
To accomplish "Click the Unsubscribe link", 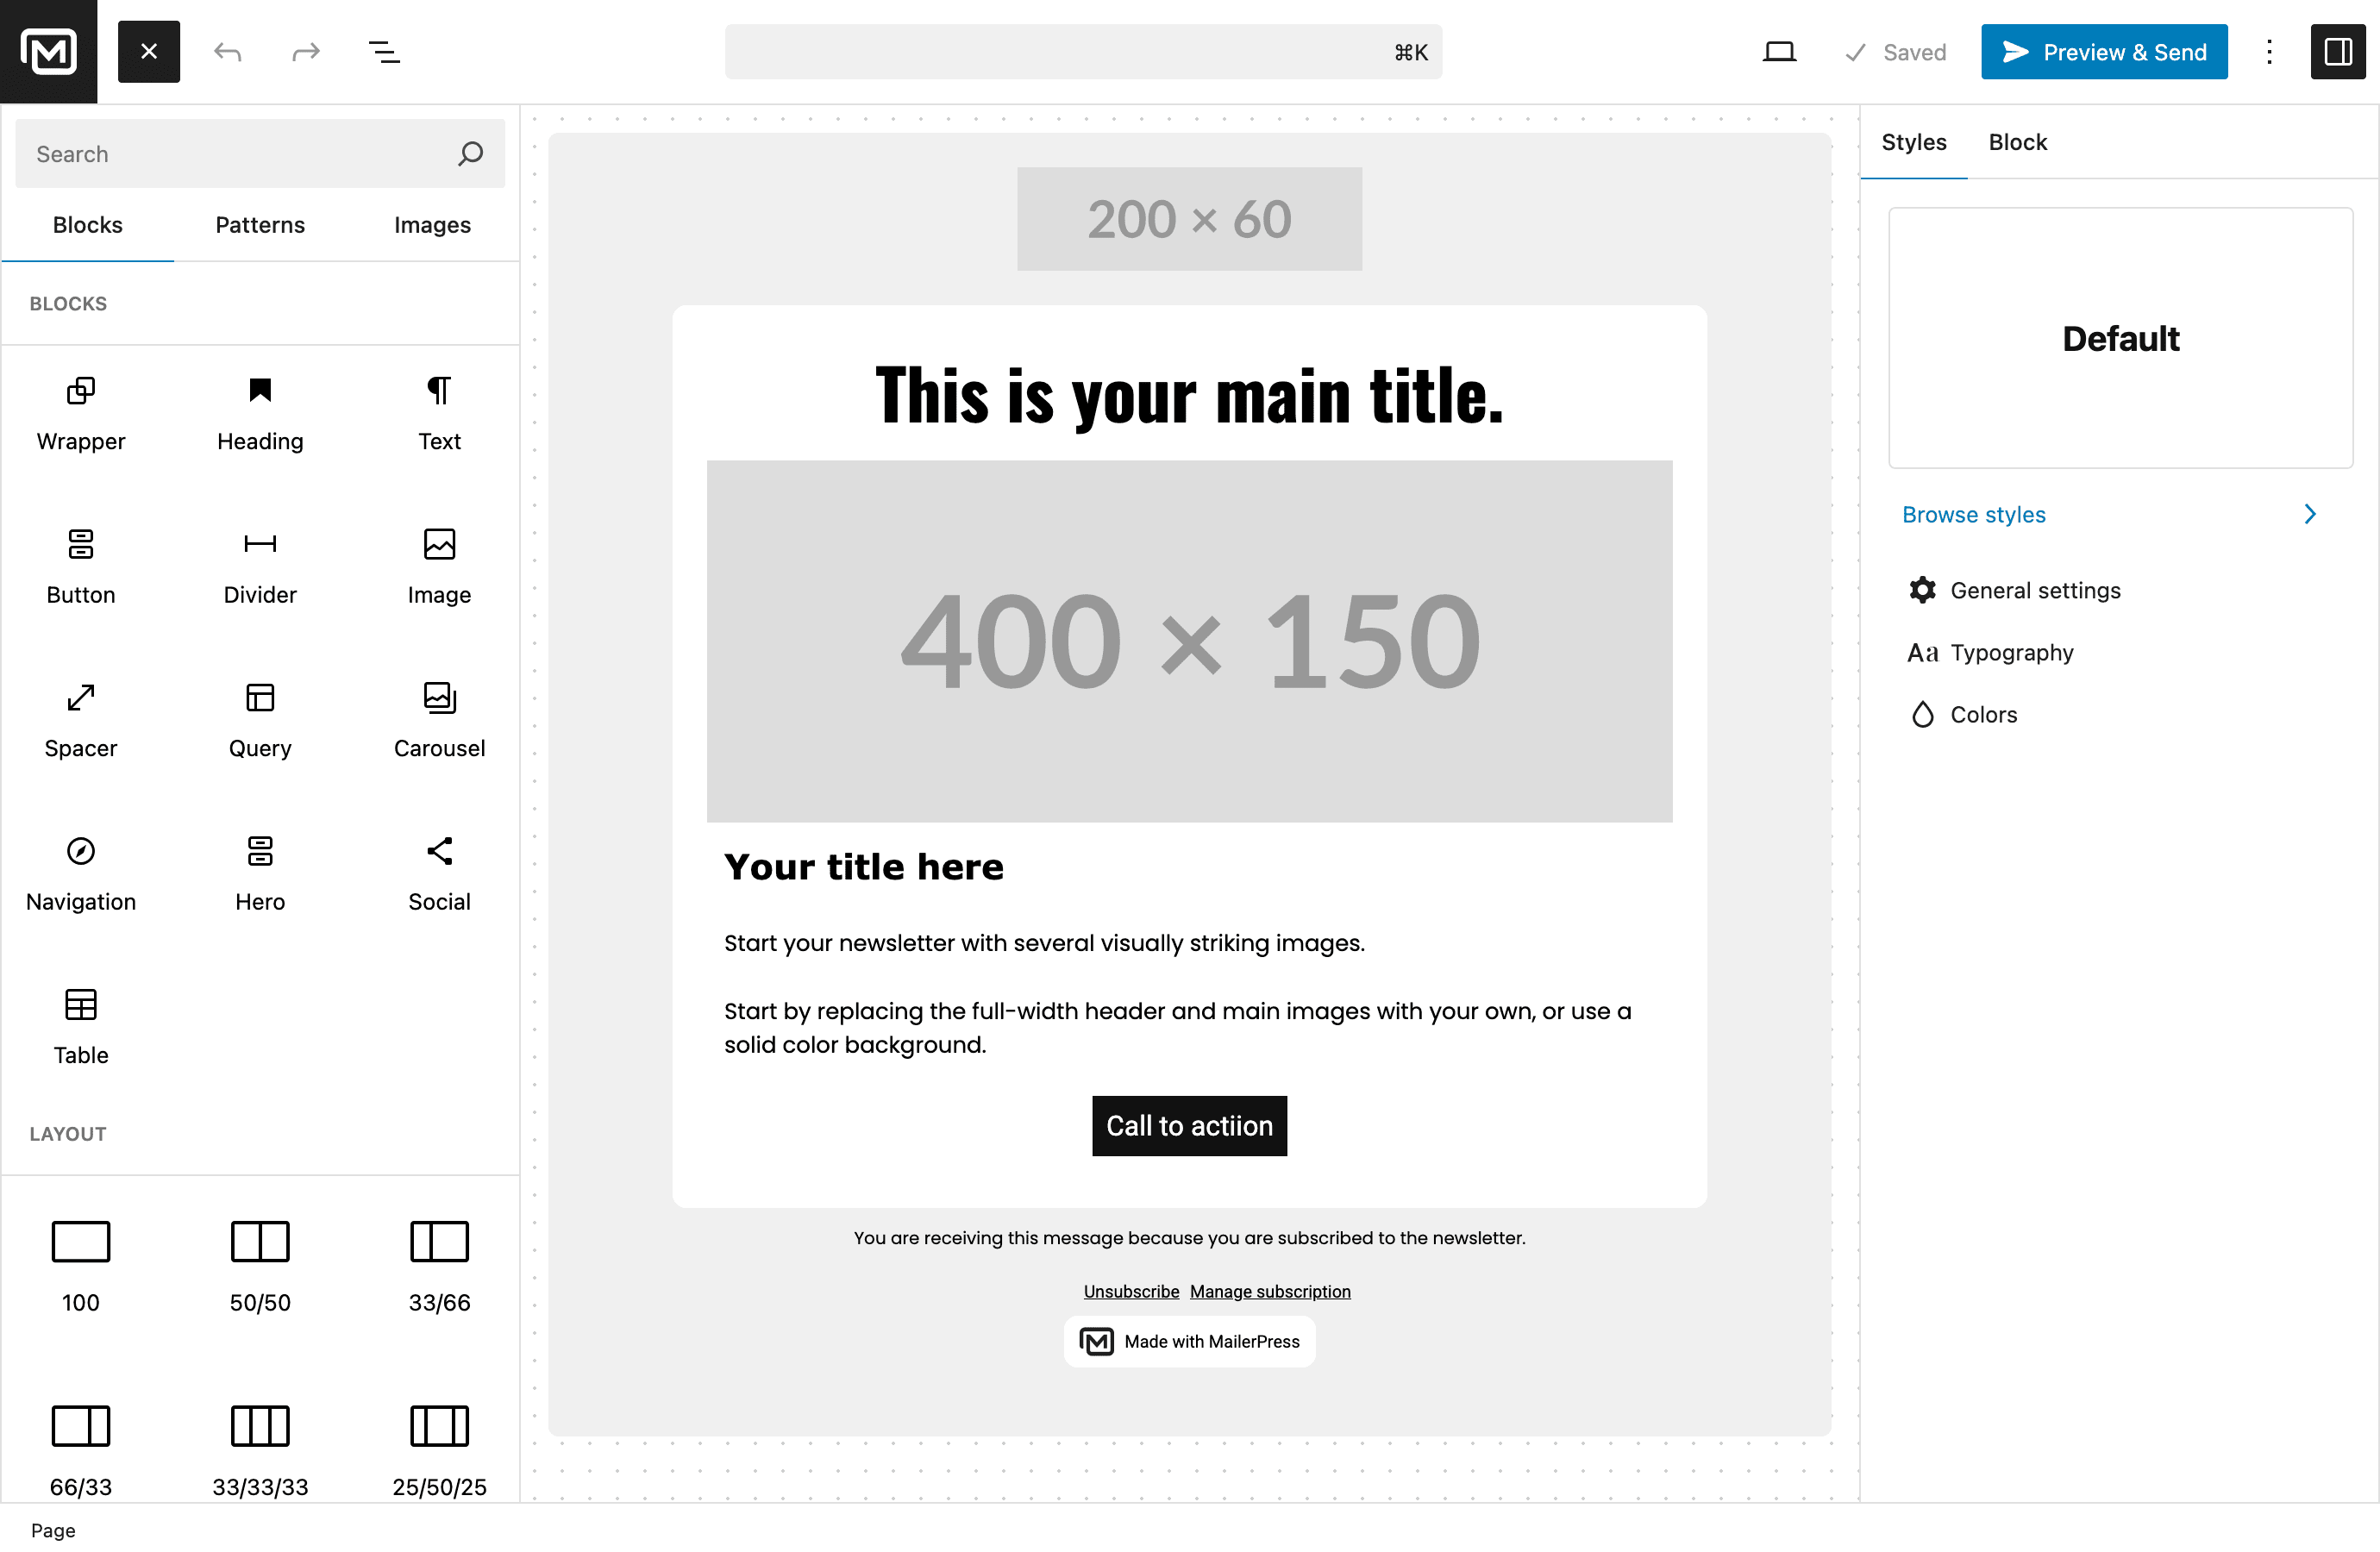I will pos(1131,1290).
